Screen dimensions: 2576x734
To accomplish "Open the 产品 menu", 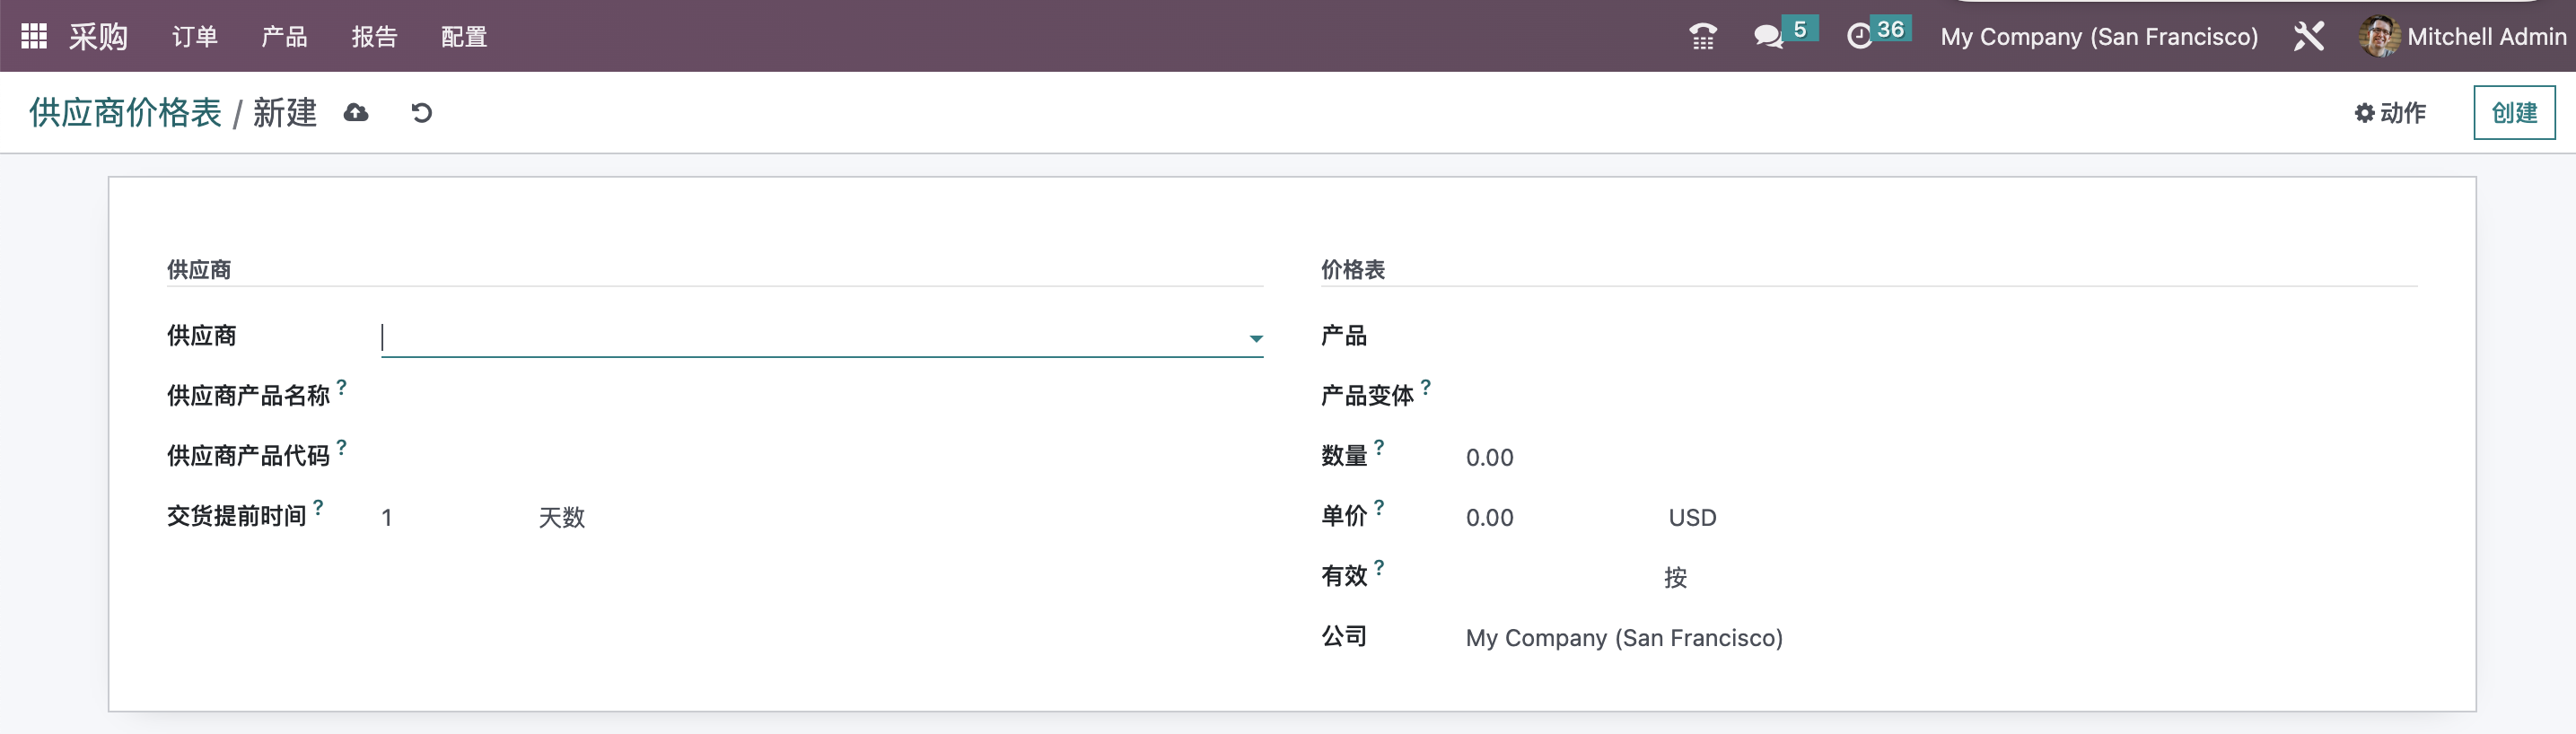I will pos(284,36).
